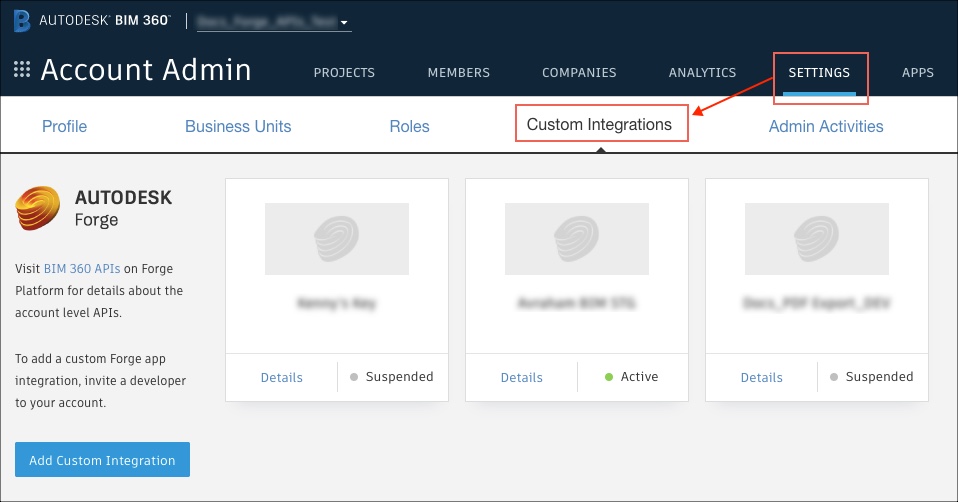Image resolution: width=958 pixels, height=502 pixels.
Task: Select the middle integration card thumbnail
Action: pos(577,239)
